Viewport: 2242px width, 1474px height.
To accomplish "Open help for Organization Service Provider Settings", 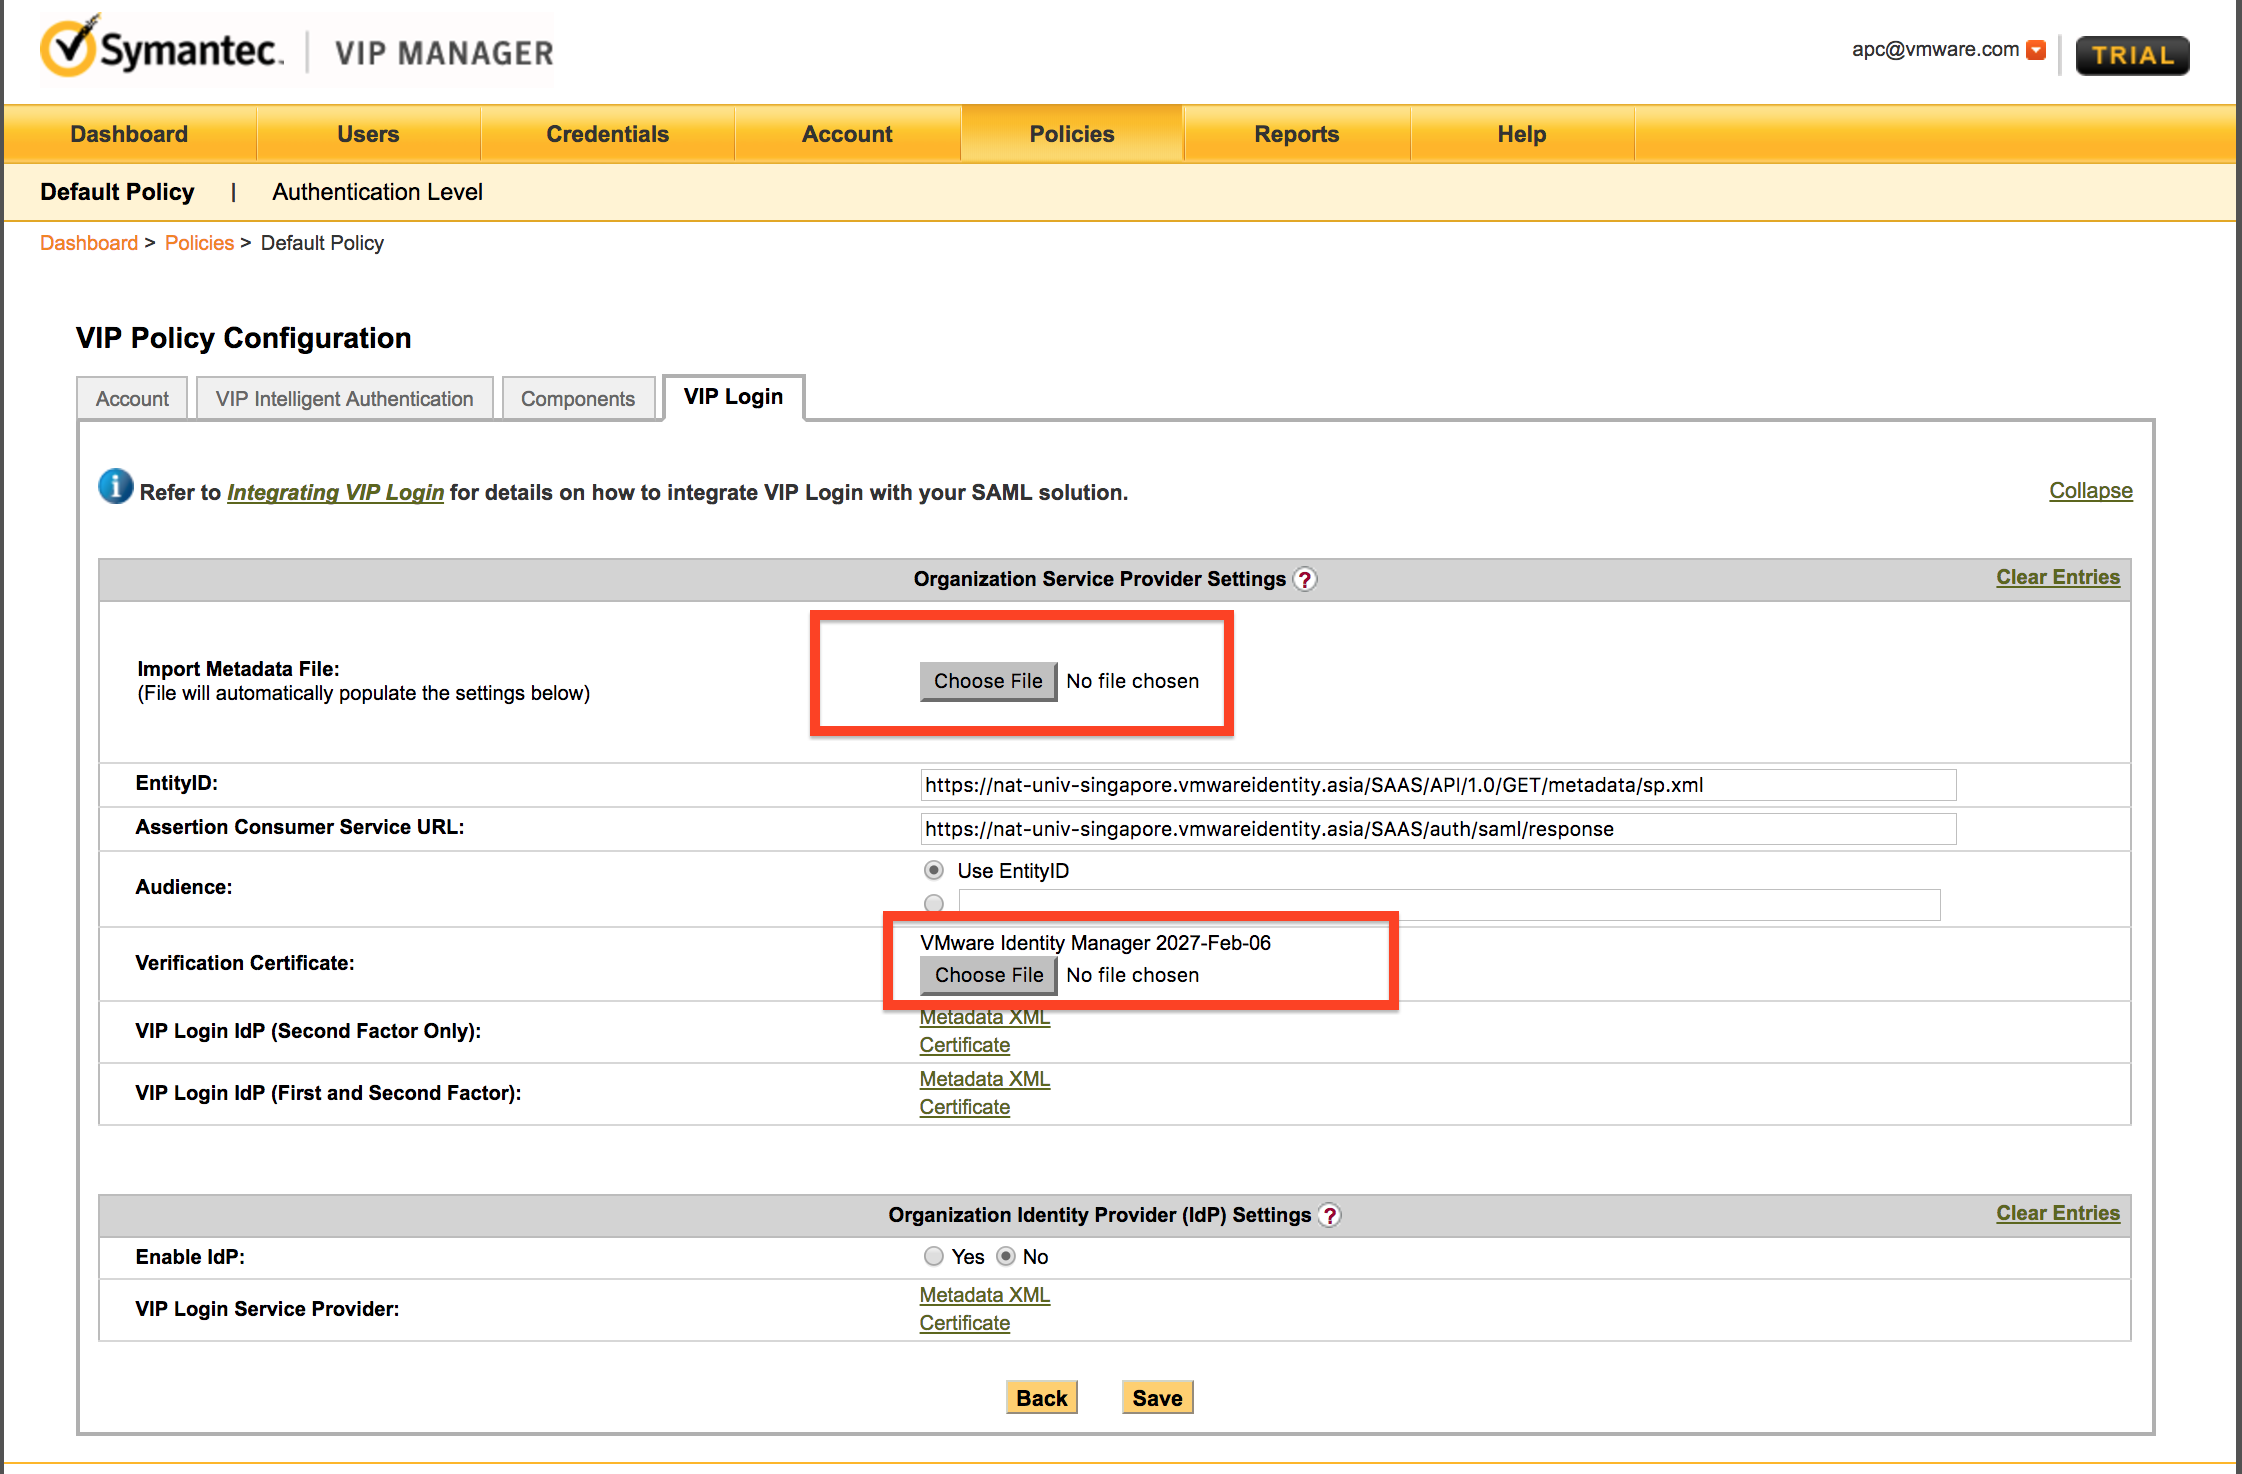I will point(1304,580).
